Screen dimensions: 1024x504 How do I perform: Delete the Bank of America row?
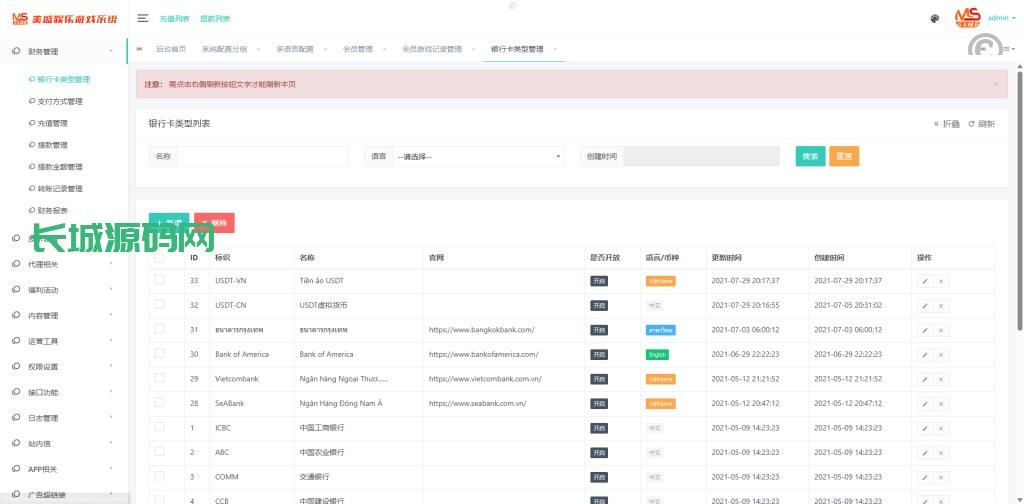(x=941, y=355)
